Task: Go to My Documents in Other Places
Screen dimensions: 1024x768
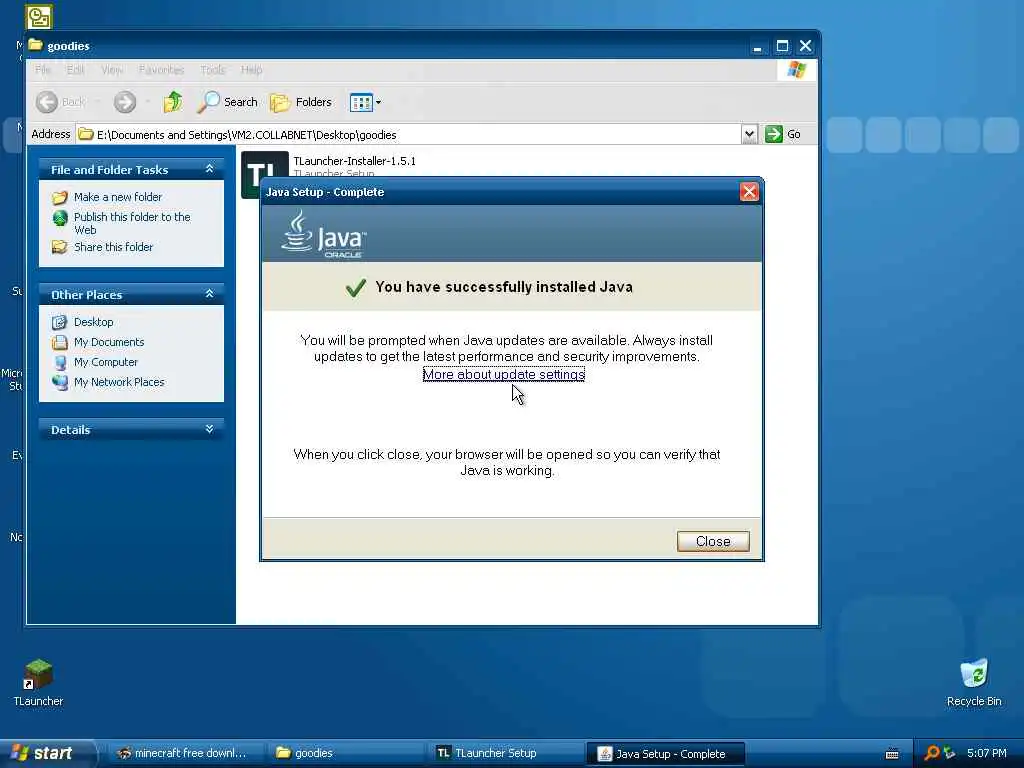Action: pos(109,342)
